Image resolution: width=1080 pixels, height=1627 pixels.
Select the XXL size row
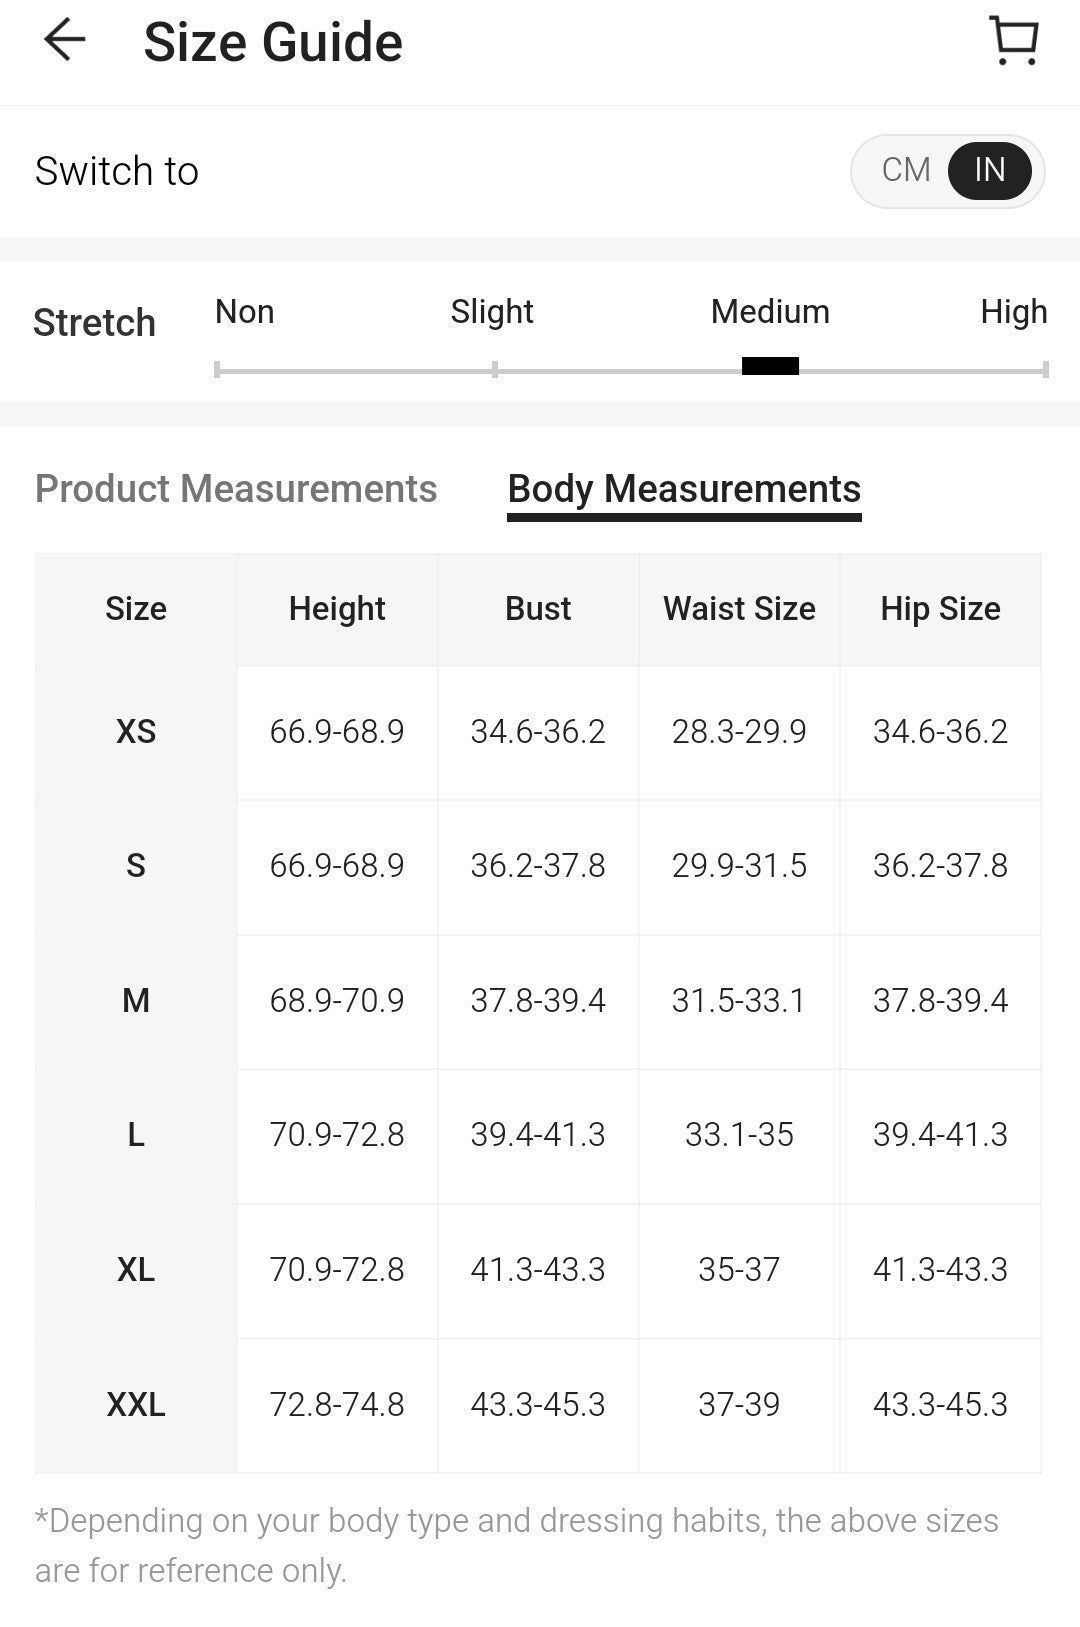[x=136, y=1405]
